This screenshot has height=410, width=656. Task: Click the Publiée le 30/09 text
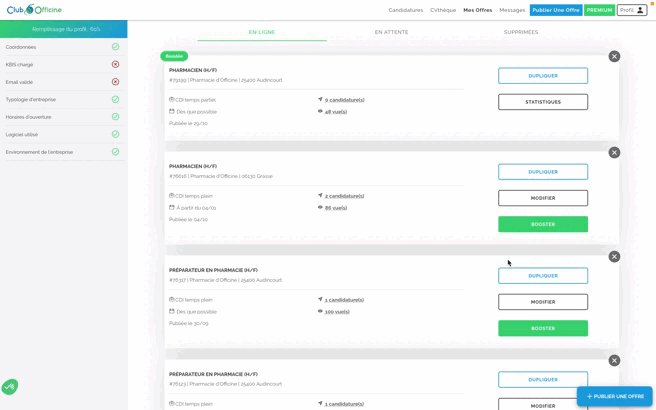[x=189, y=323]
